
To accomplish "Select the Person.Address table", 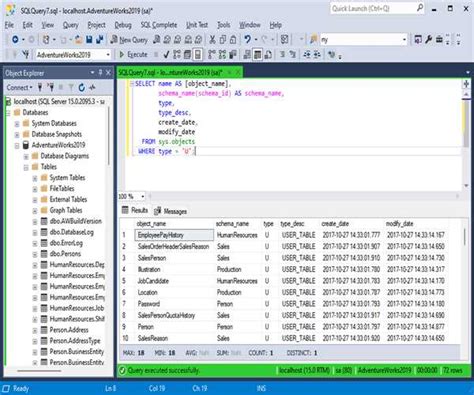I will (x=69, y=330).
